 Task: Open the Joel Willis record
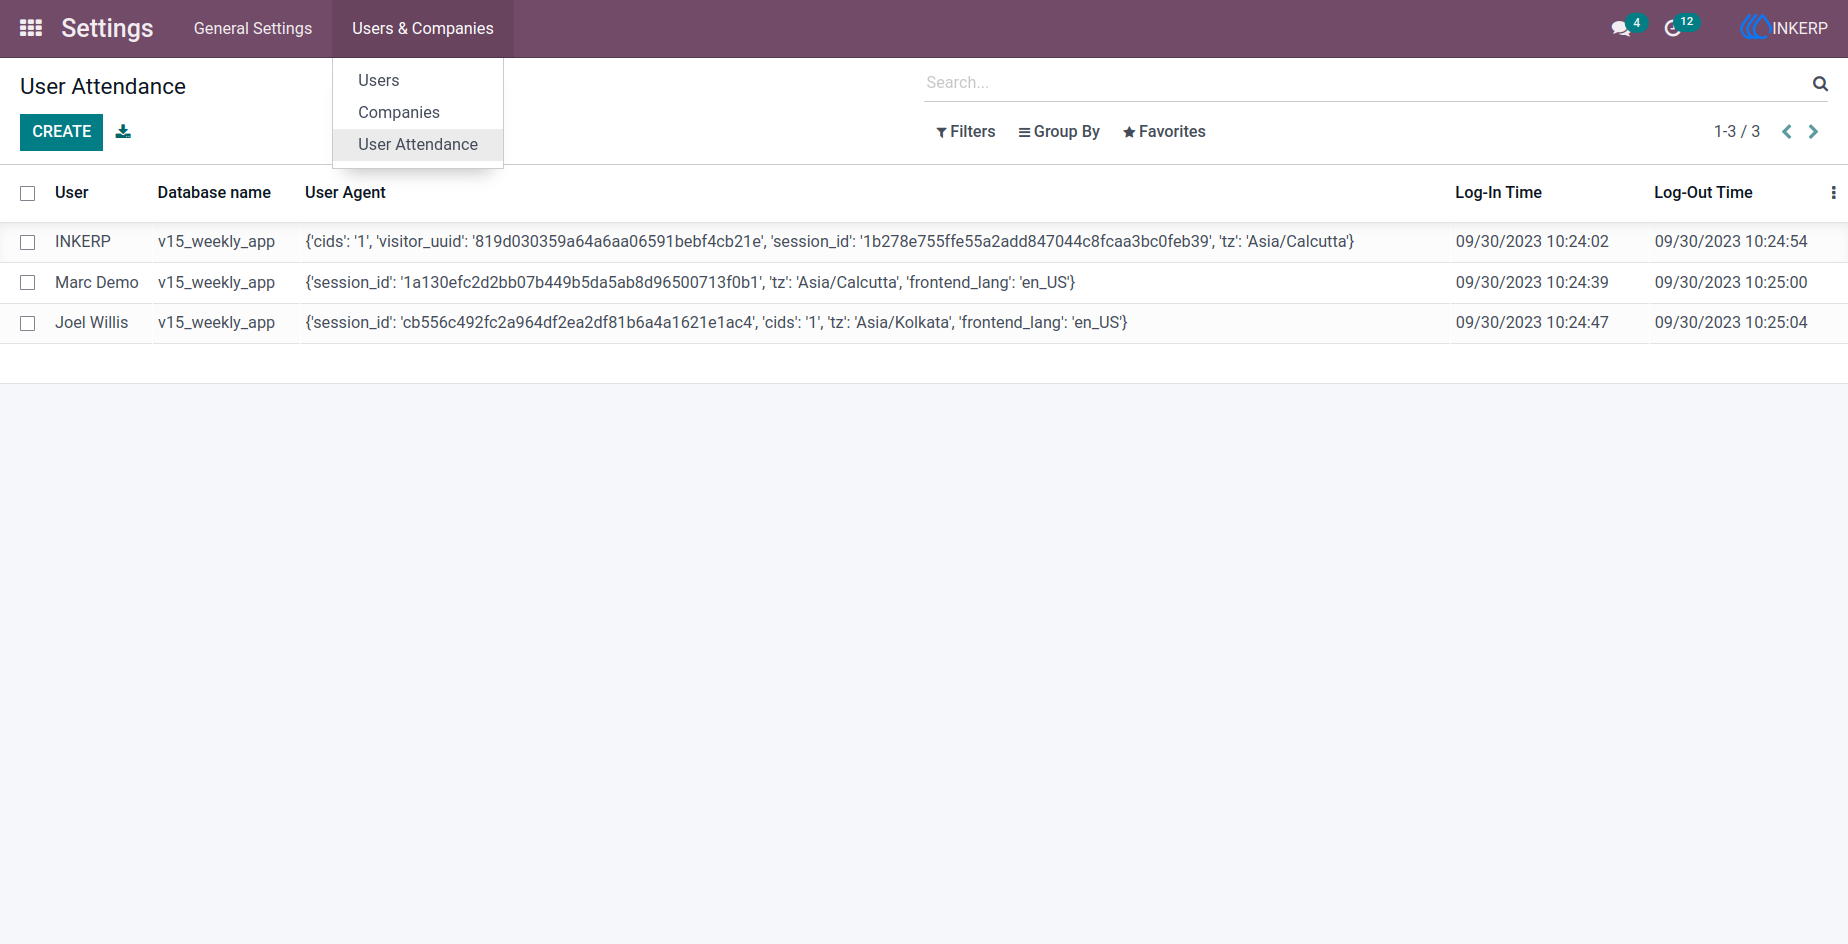point(92,323)
